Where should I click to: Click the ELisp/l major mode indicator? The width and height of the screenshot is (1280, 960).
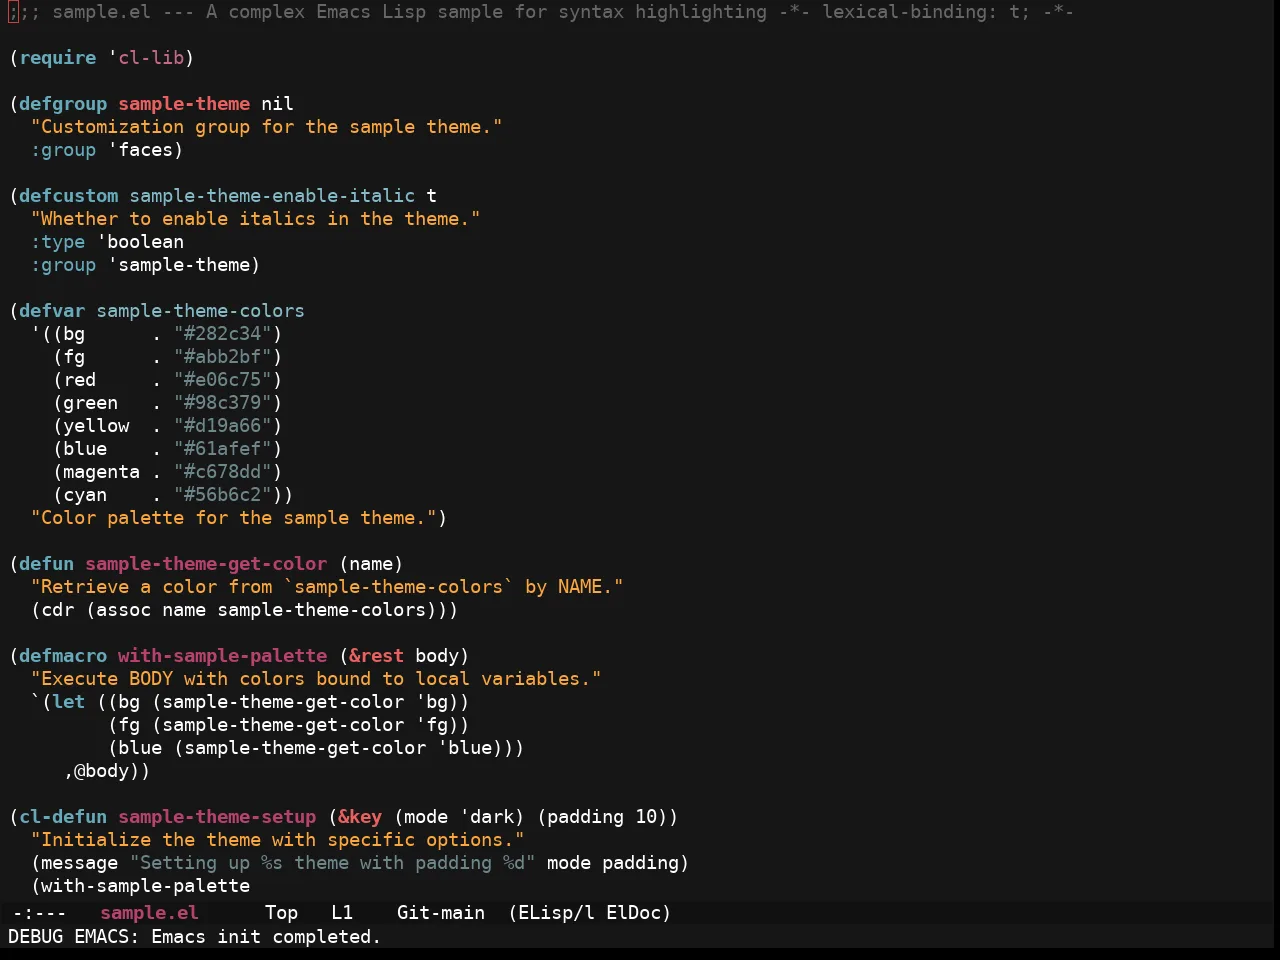(556, 913)
